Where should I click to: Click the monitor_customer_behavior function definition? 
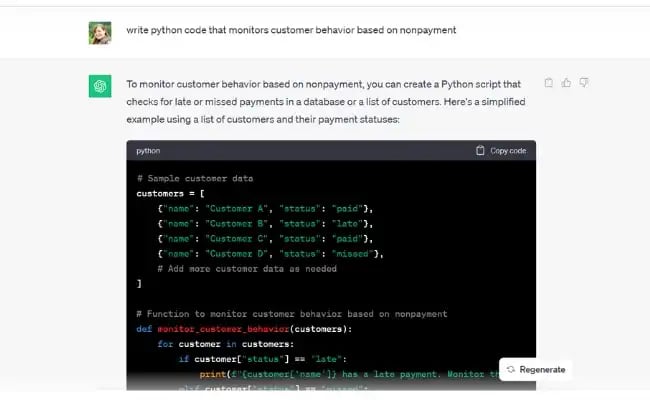244,329
